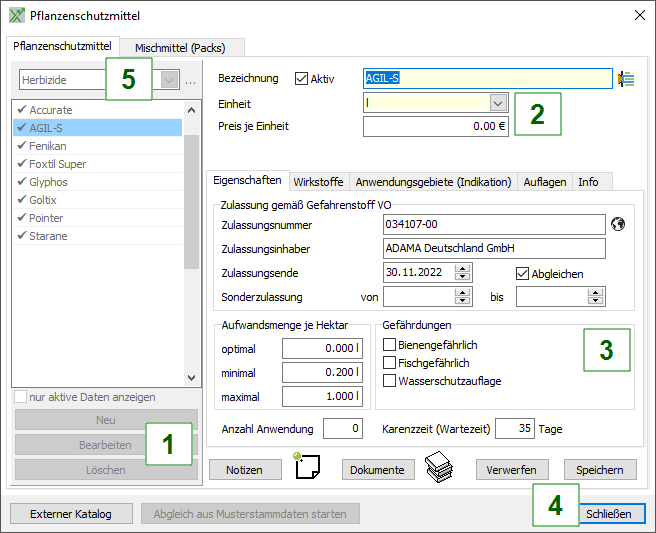The height and width of the screenshot is (533, 656).
Task: Uncheck the Abgleichen checkbox
Action: [522, 273]
